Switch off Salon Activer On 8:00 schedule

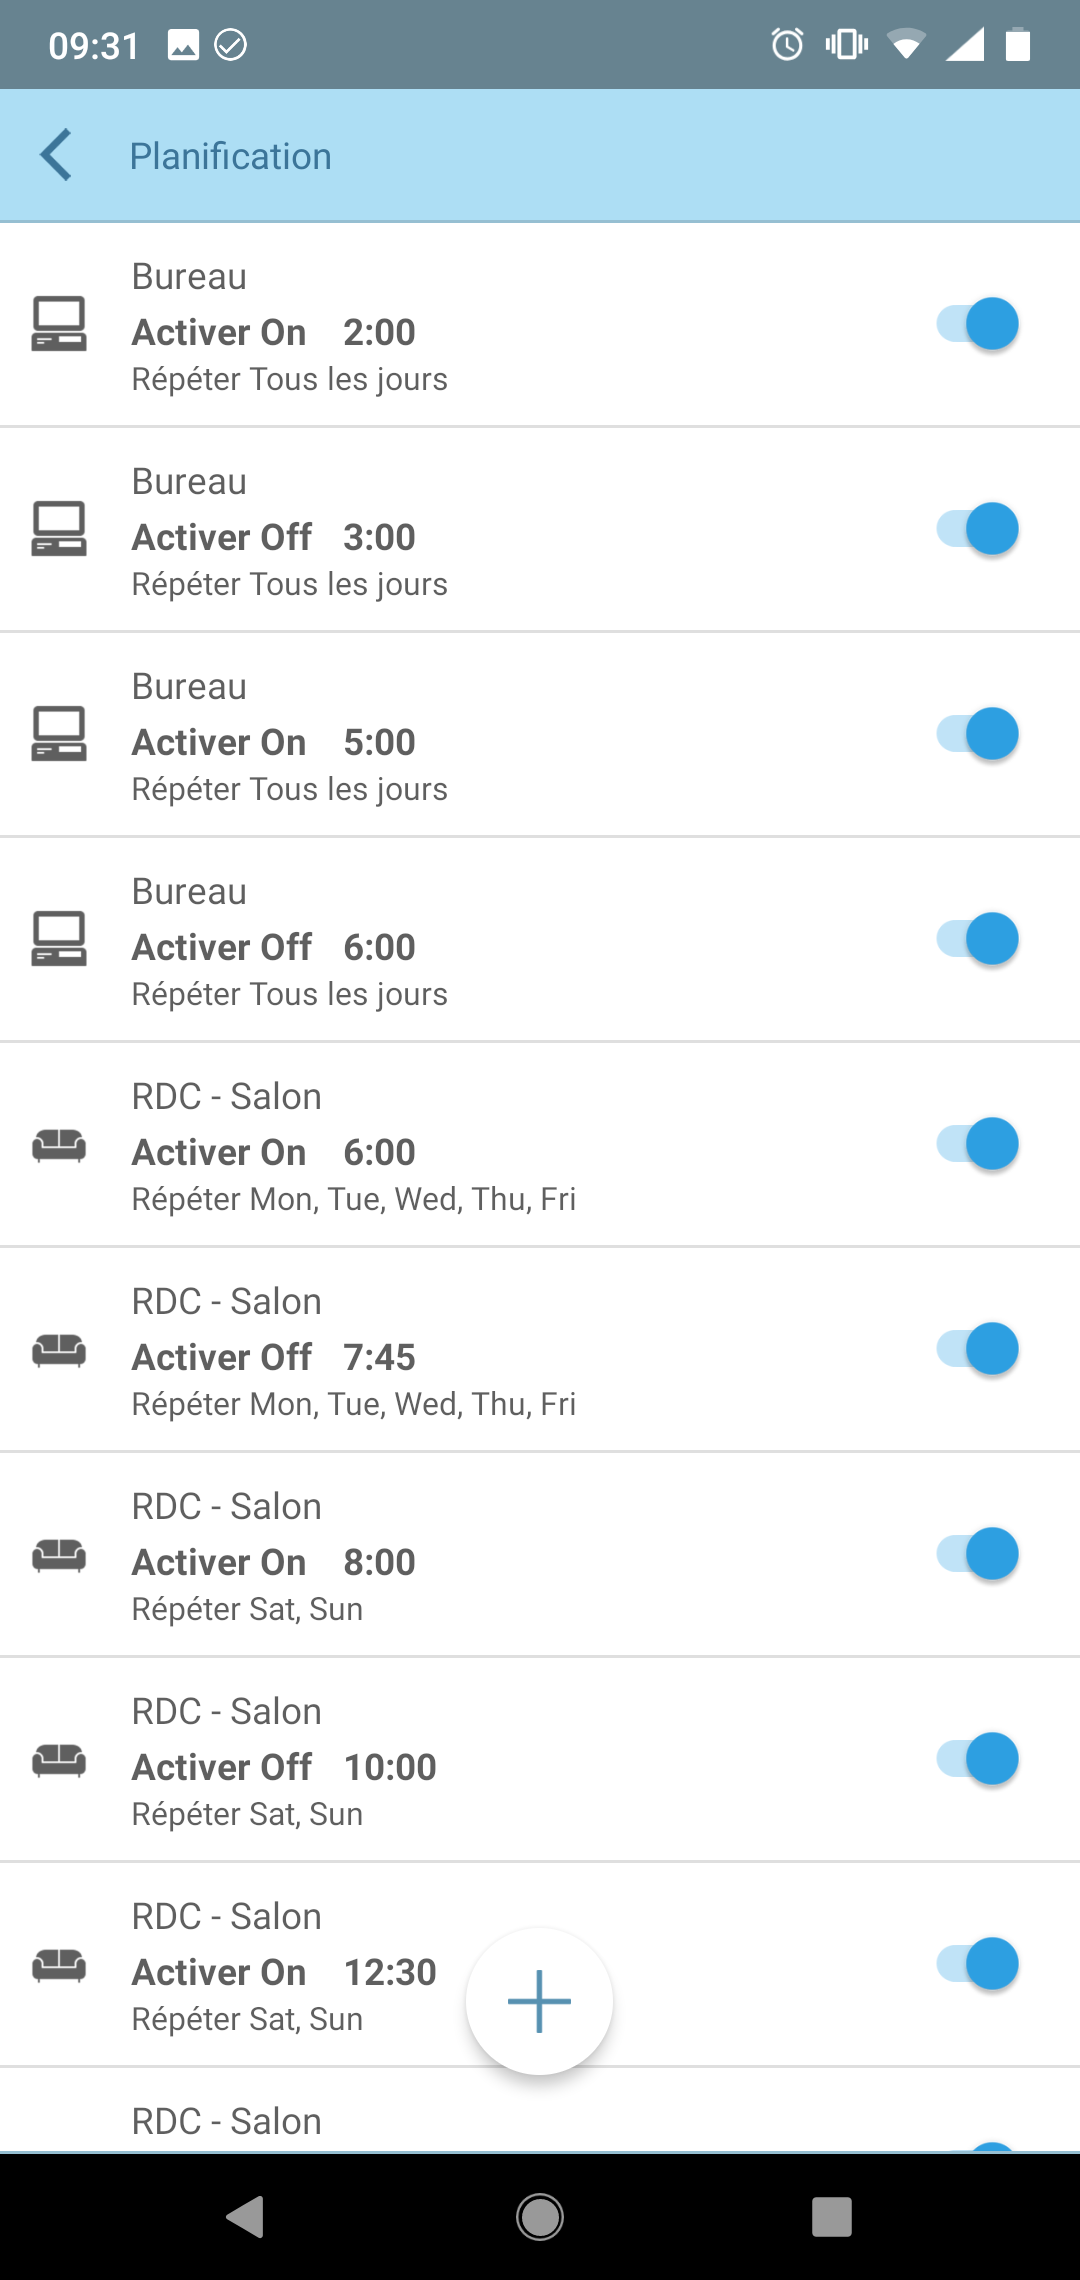977,1554
